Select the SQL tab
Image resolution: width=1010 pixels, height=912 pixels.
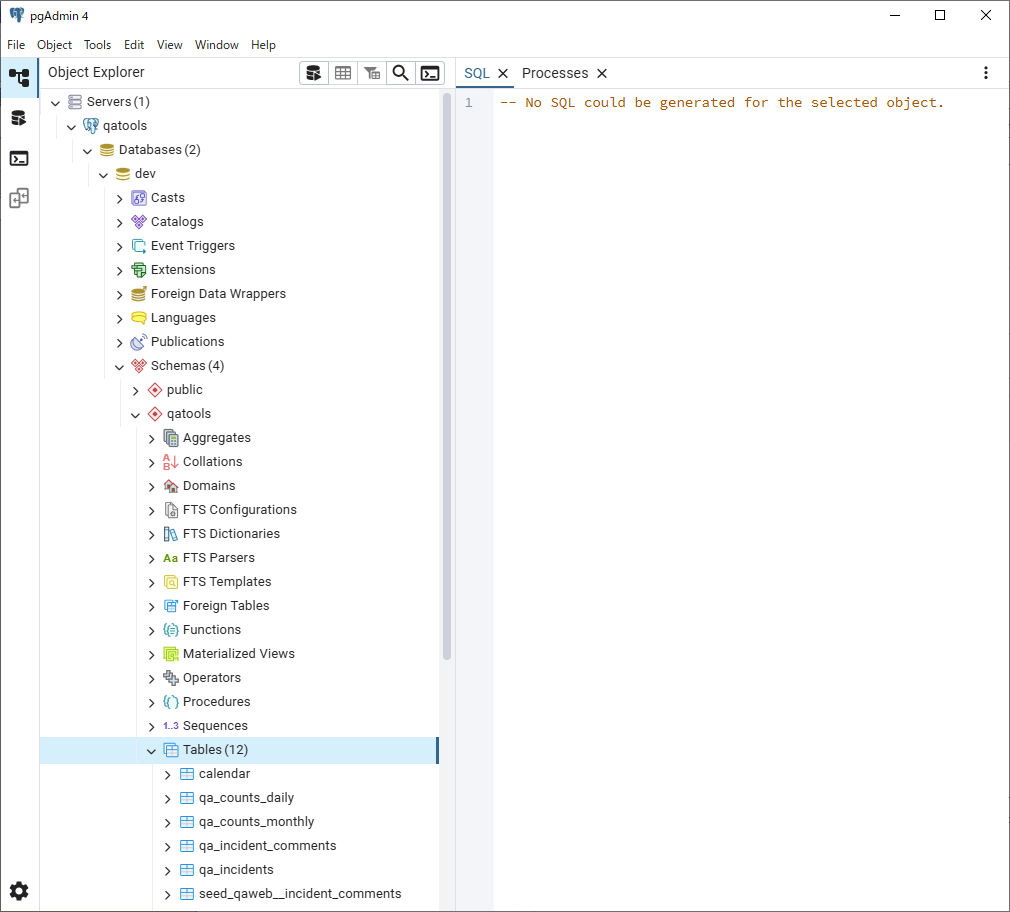pyautogui.click(x=477, y=73)
